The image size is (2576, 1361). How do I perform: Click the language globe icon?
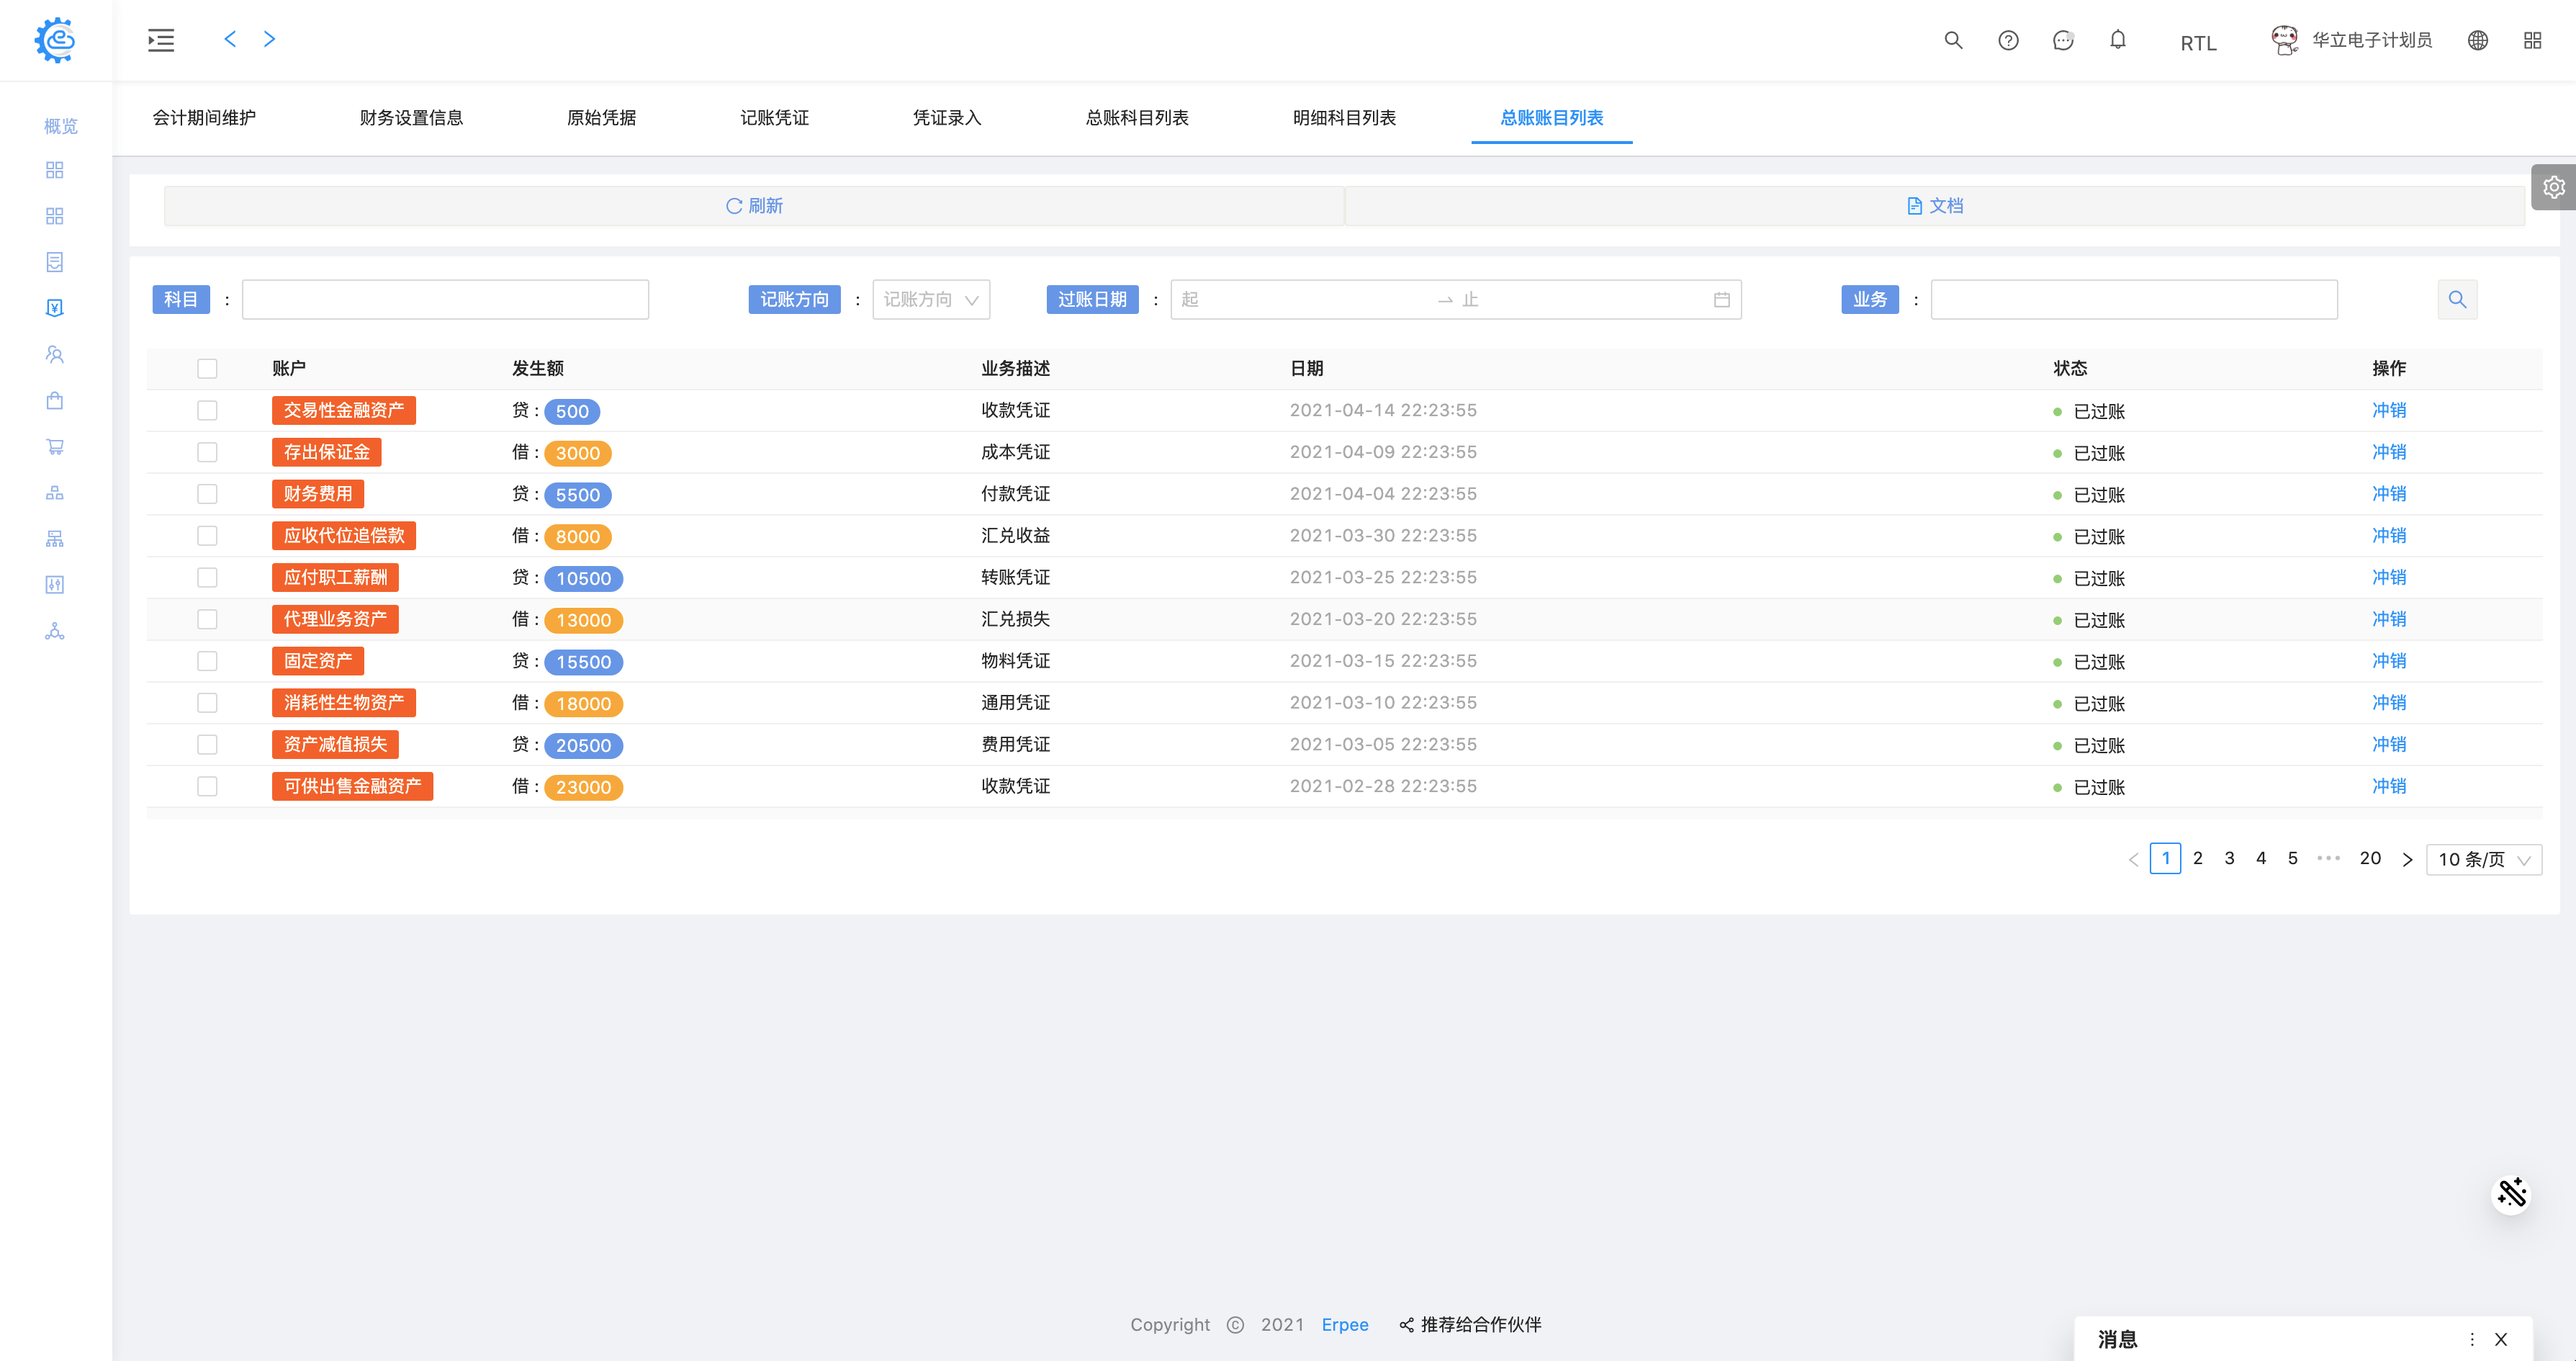(x=2477, y=40)
